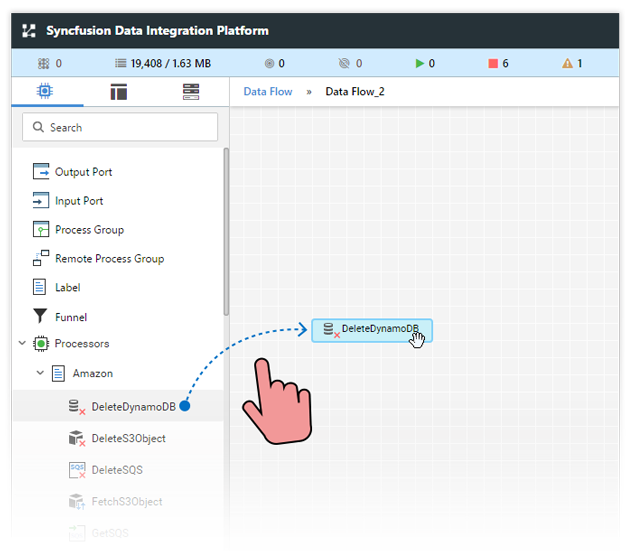
Task: Select the Process Group icon
Action: pyautogui.click(x=41, y=229)
